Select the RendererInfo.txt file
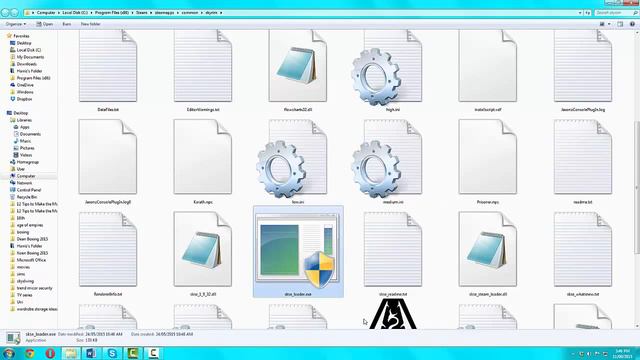The width and height of the screenshot is (640, 360). [x=108, y=253]
